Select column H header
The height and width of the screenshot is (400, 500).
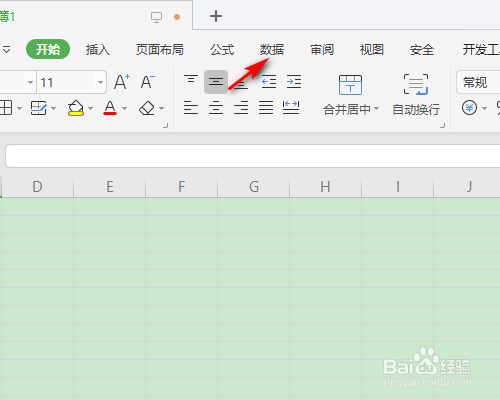pos(326,187)
